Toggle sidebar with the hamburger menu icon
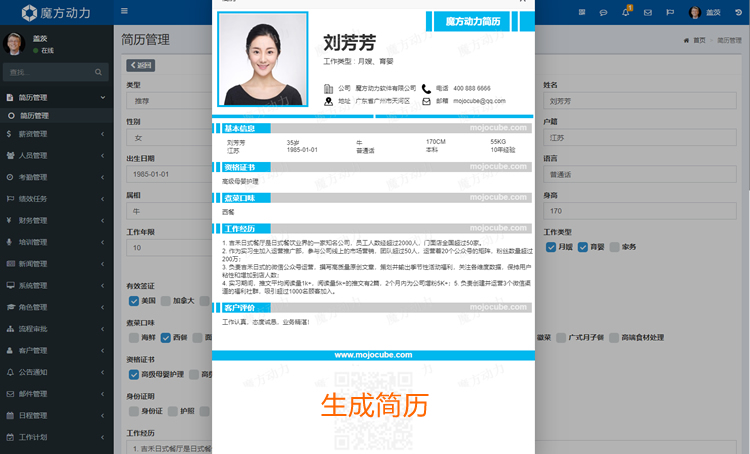 tap(124, 11)
